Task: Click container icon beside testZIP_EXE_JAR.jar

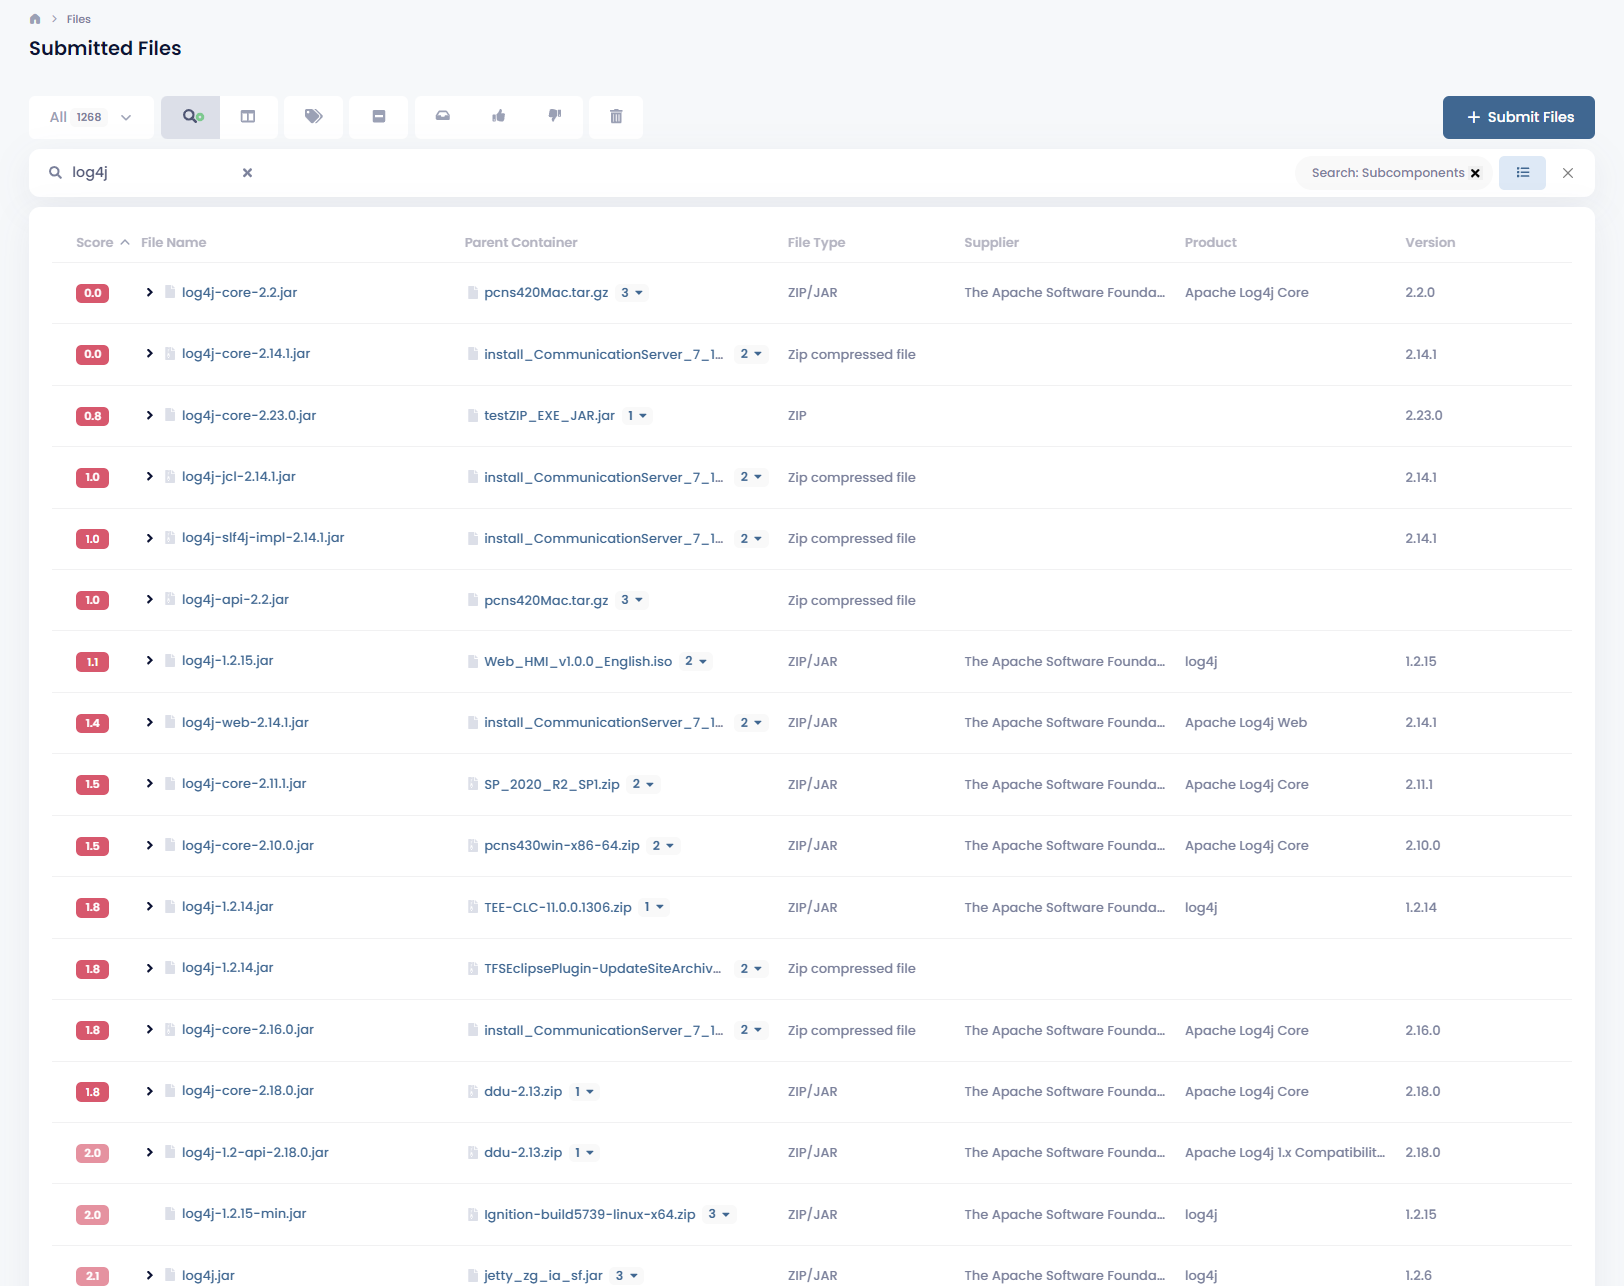Action: 473,416
